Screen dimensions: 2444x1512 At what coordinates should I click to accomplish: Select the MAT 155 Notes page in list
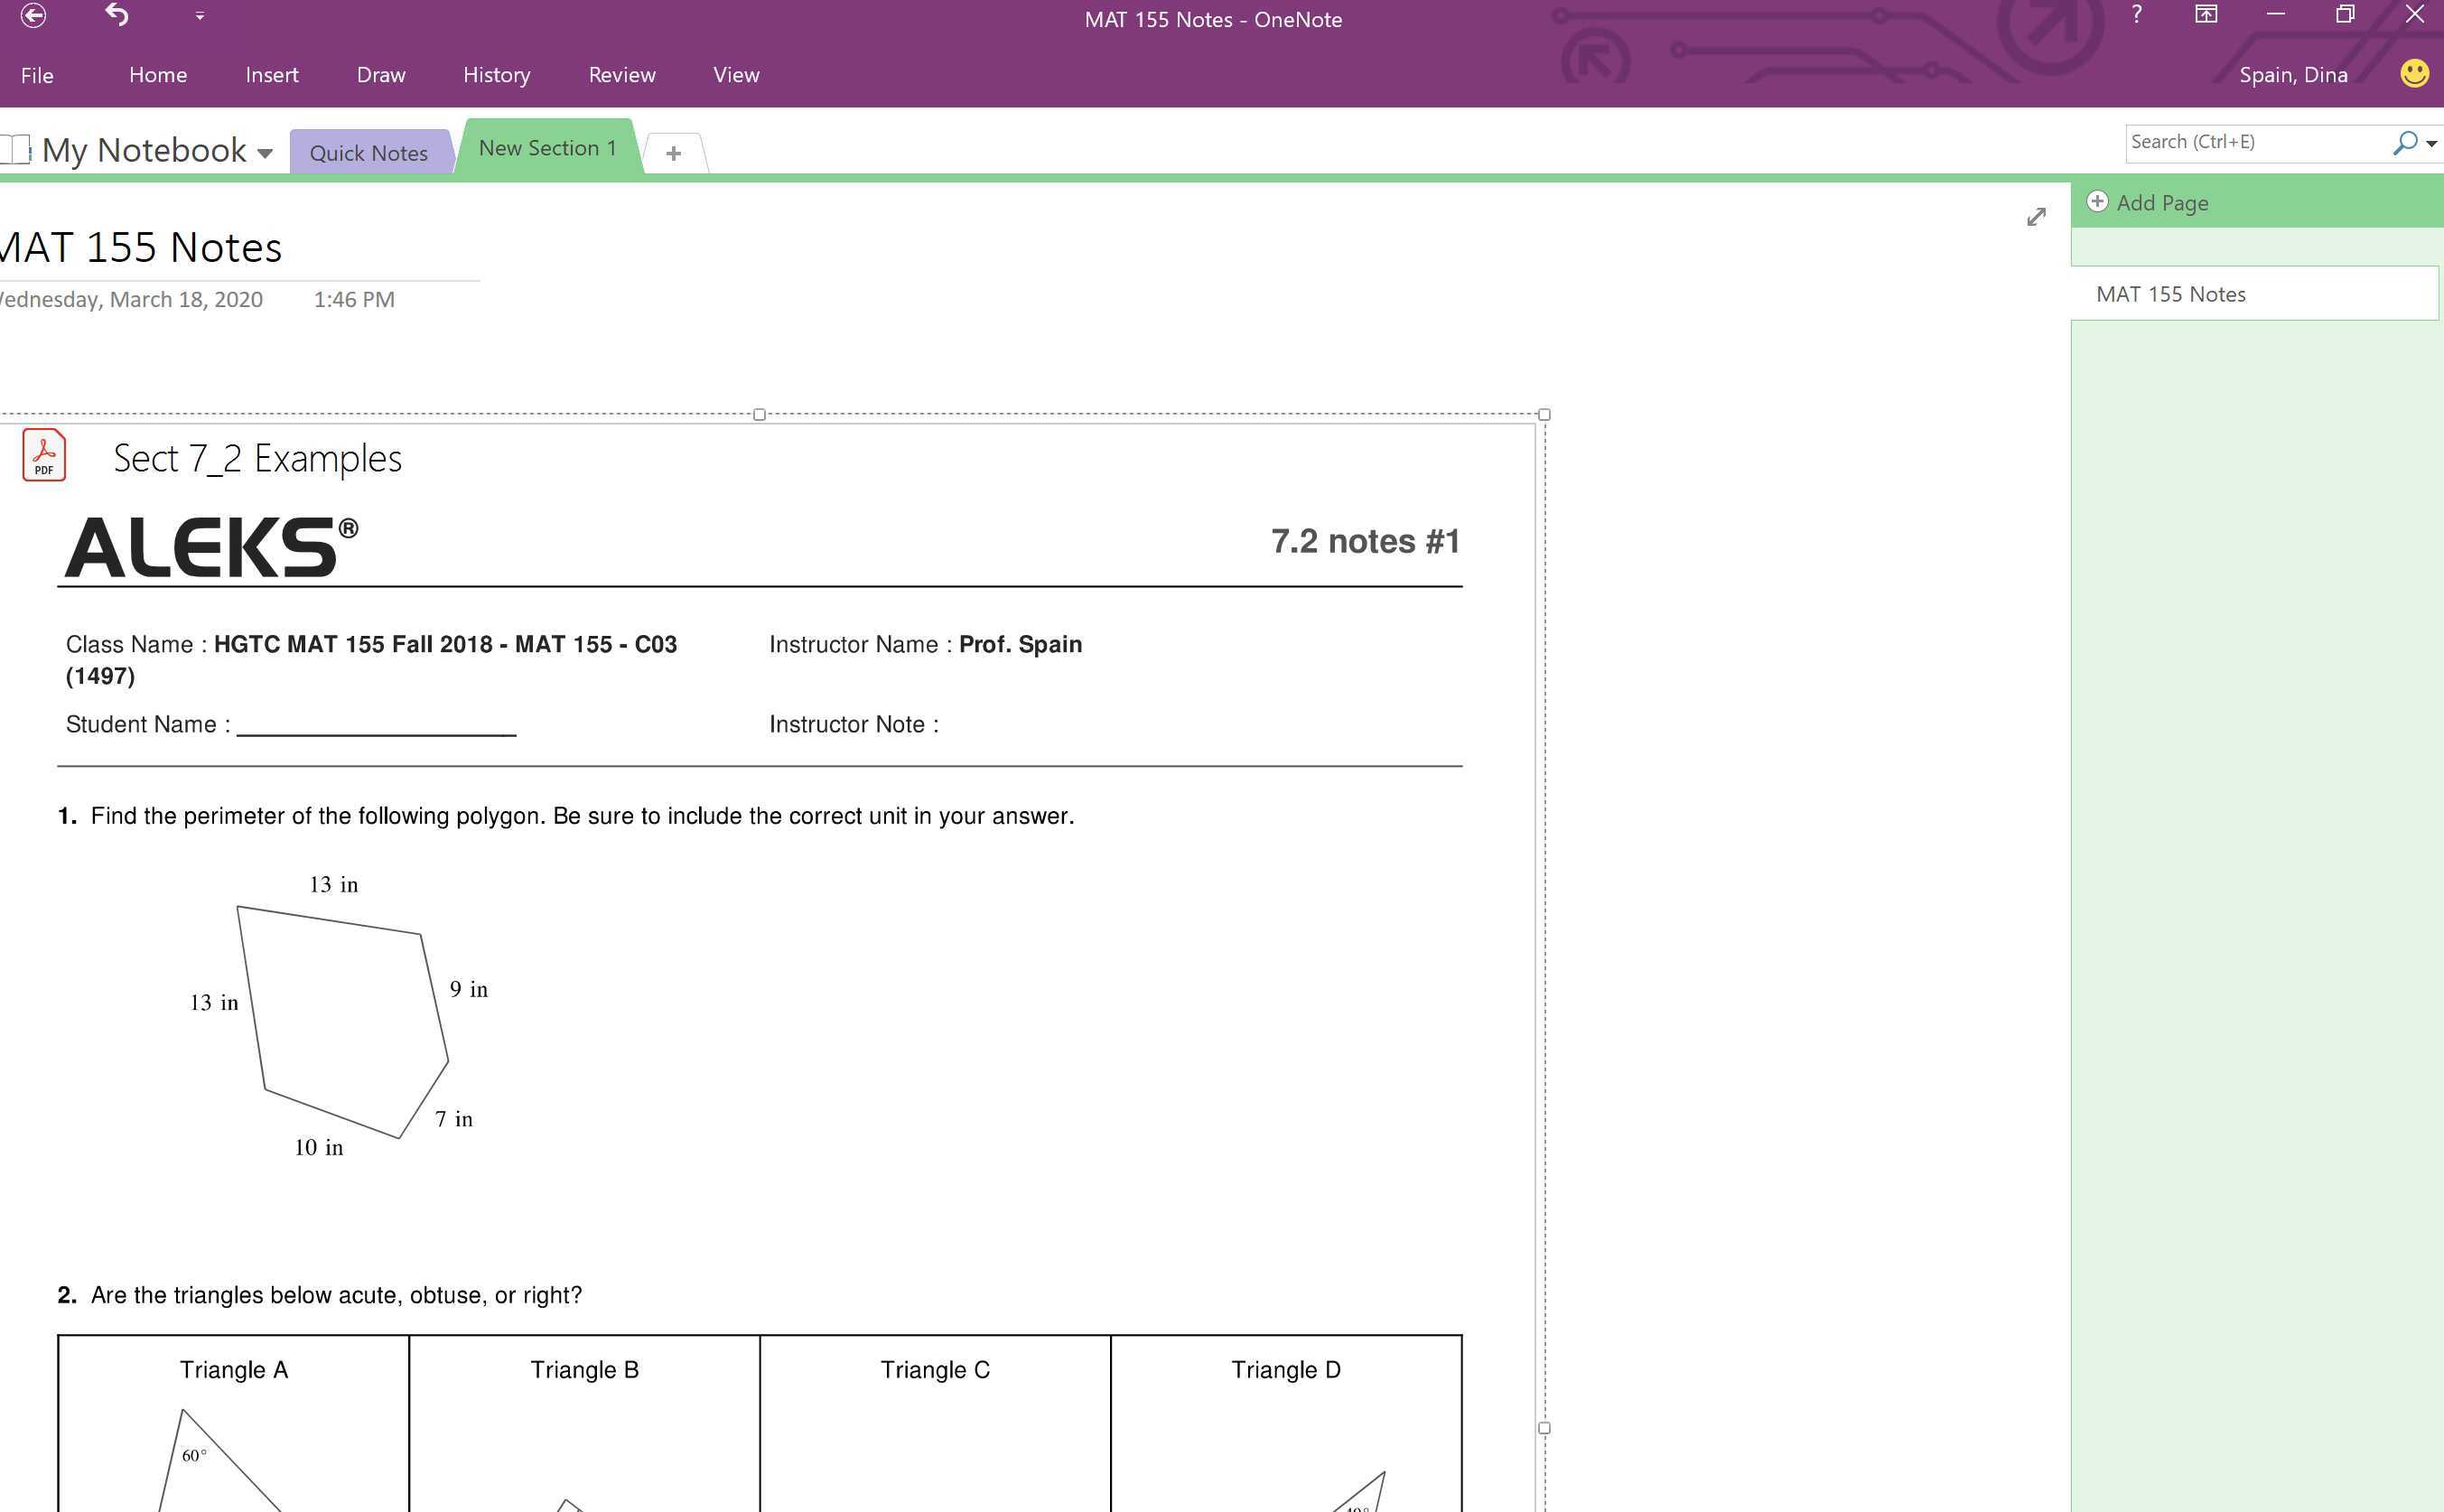pos(2170,294)
